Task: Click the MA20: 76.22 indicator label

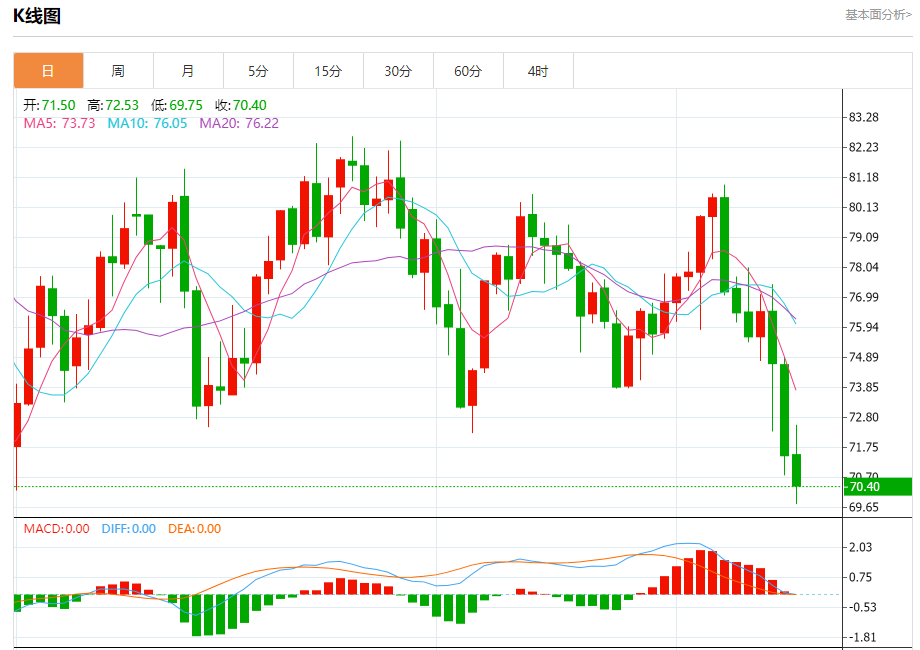Action: coord(239,123)
